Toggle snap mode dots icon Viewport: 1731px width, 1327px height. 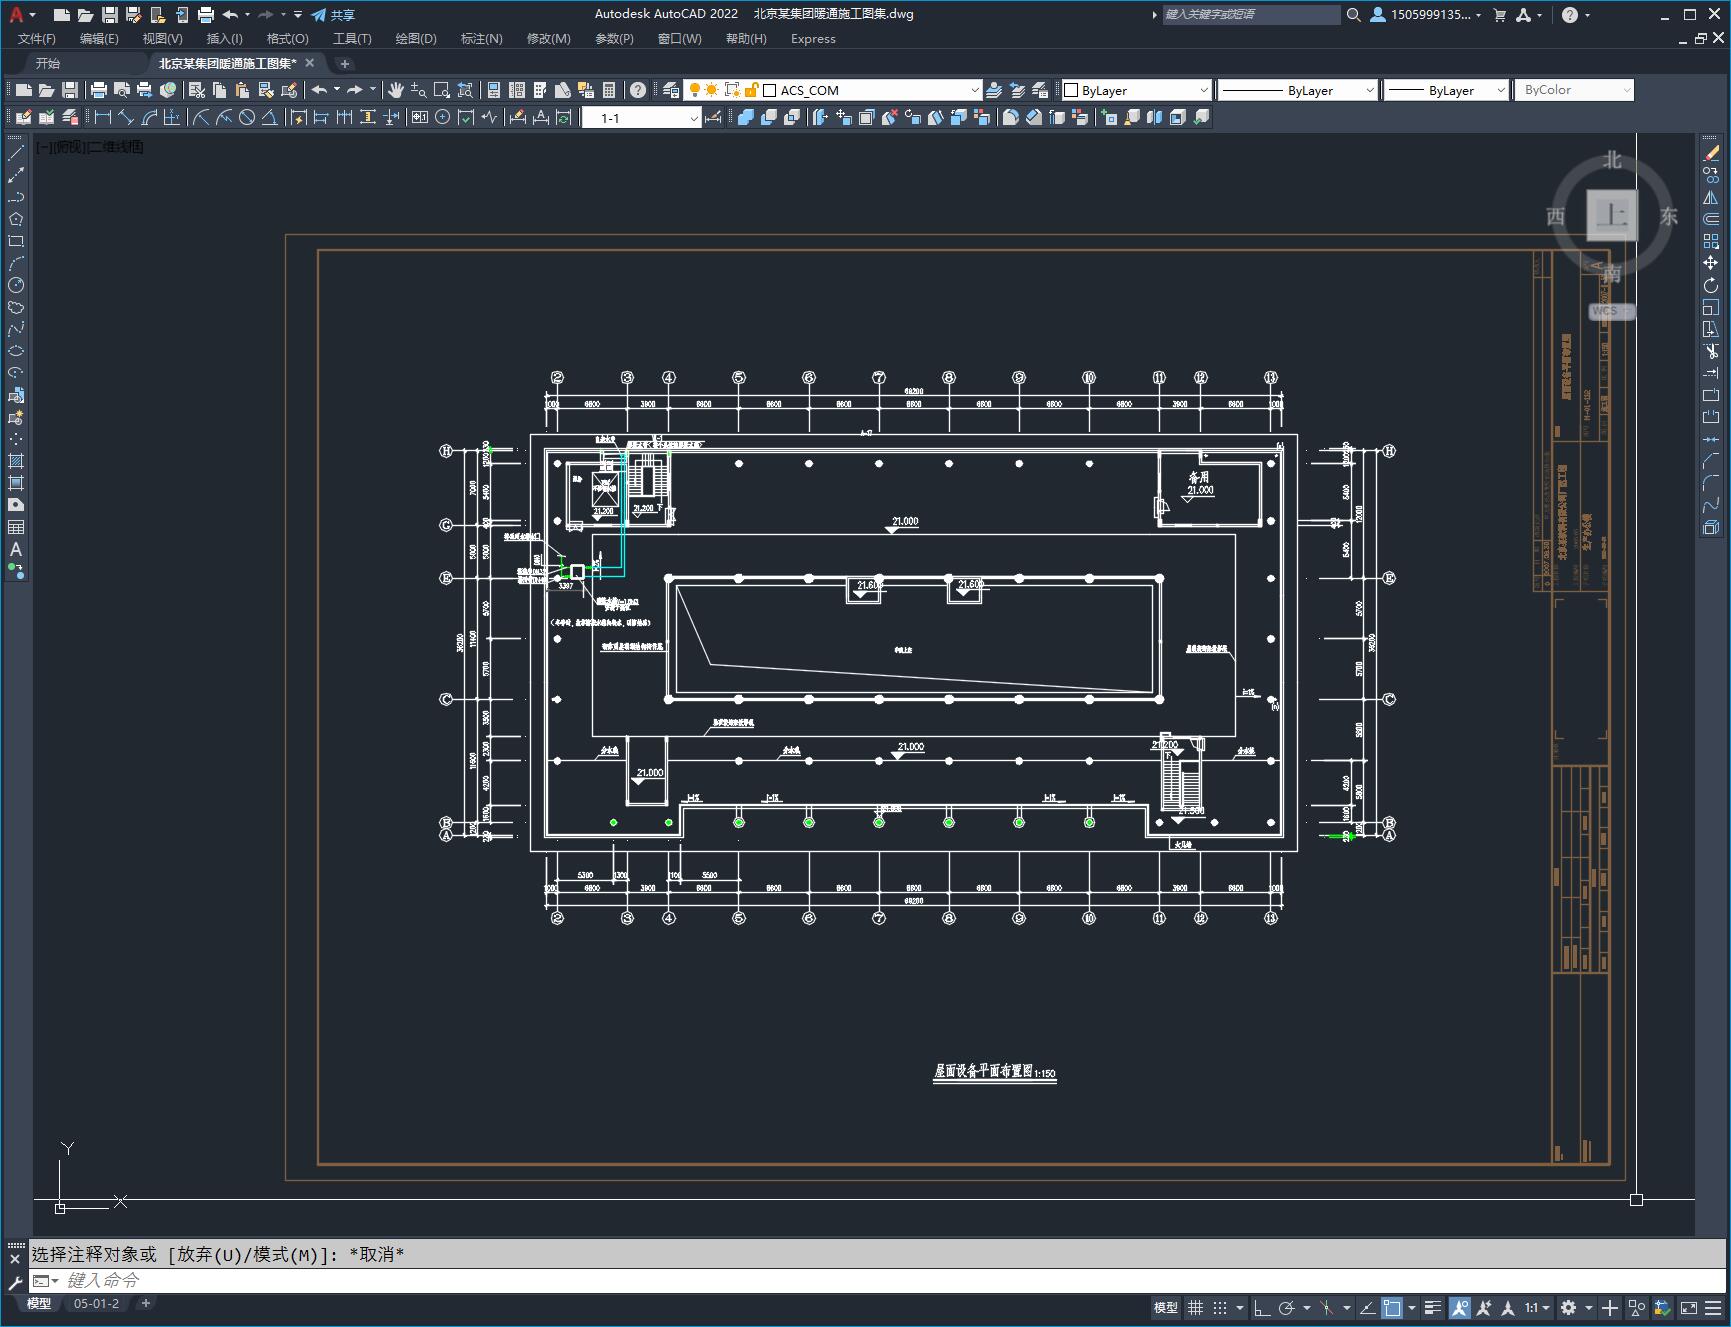click(1220, 1307)
